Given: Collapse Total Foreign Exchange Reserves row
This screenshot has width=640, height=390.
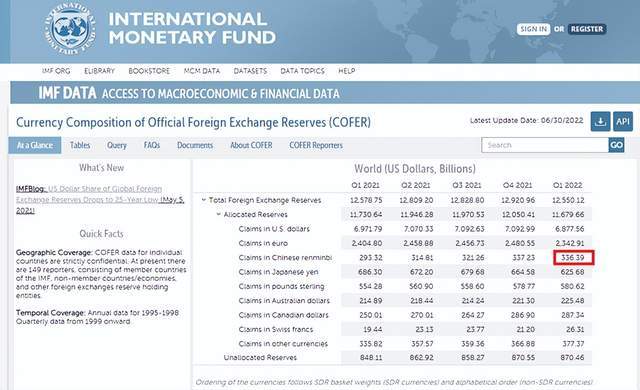Looking at the screenshot, I should [x=204, y=200].
